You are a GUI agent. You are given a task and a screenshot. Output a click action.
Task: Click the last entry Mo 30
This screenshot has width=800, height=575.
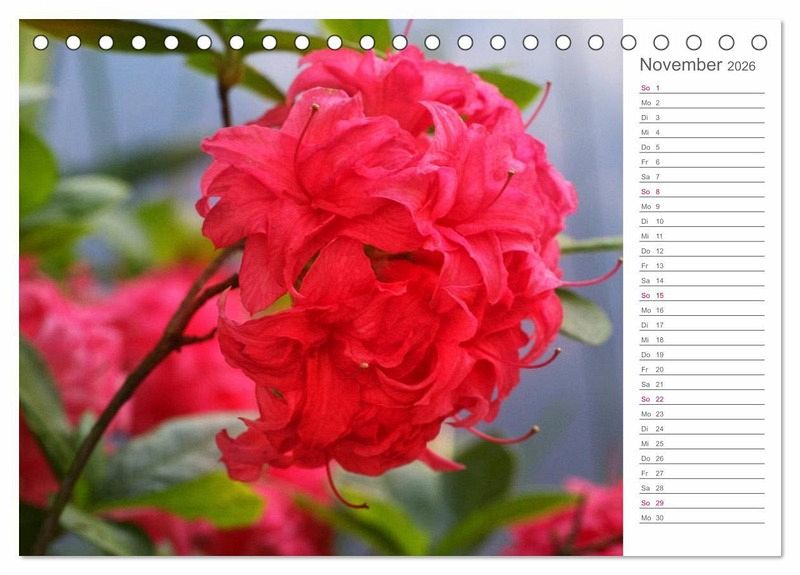pos(701,518)
